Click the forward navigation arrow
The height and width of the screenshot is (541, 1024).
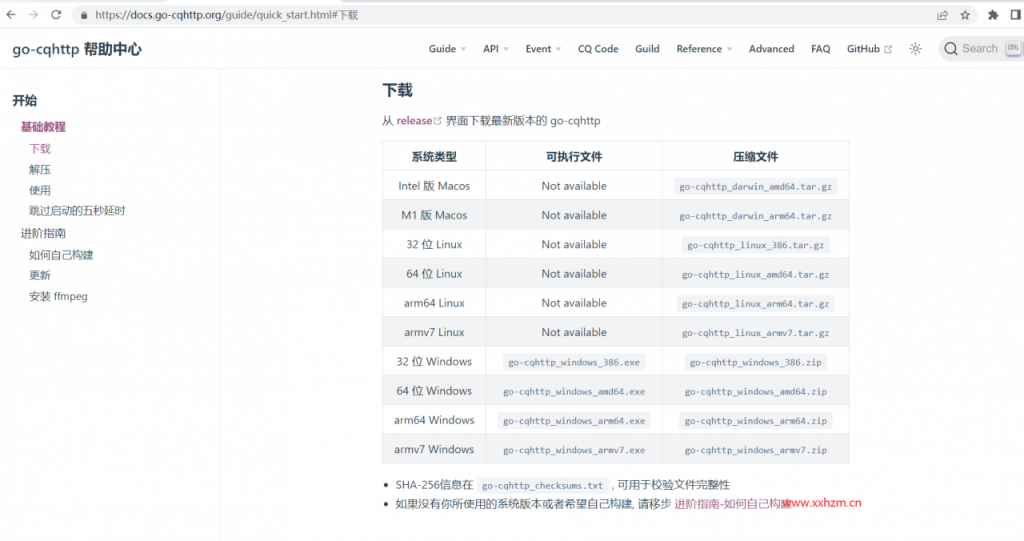coord(33,15)
